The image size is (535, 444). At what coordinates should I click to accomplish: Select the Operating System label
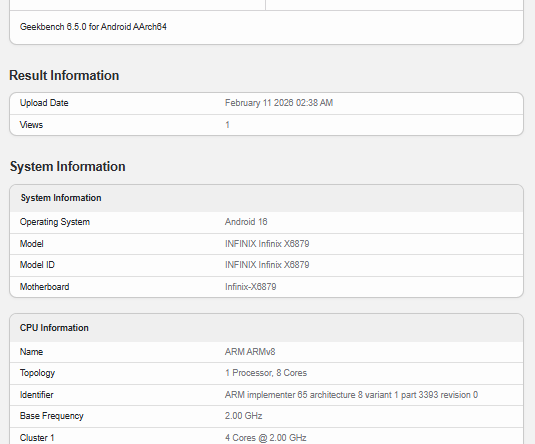pos(55,222)
